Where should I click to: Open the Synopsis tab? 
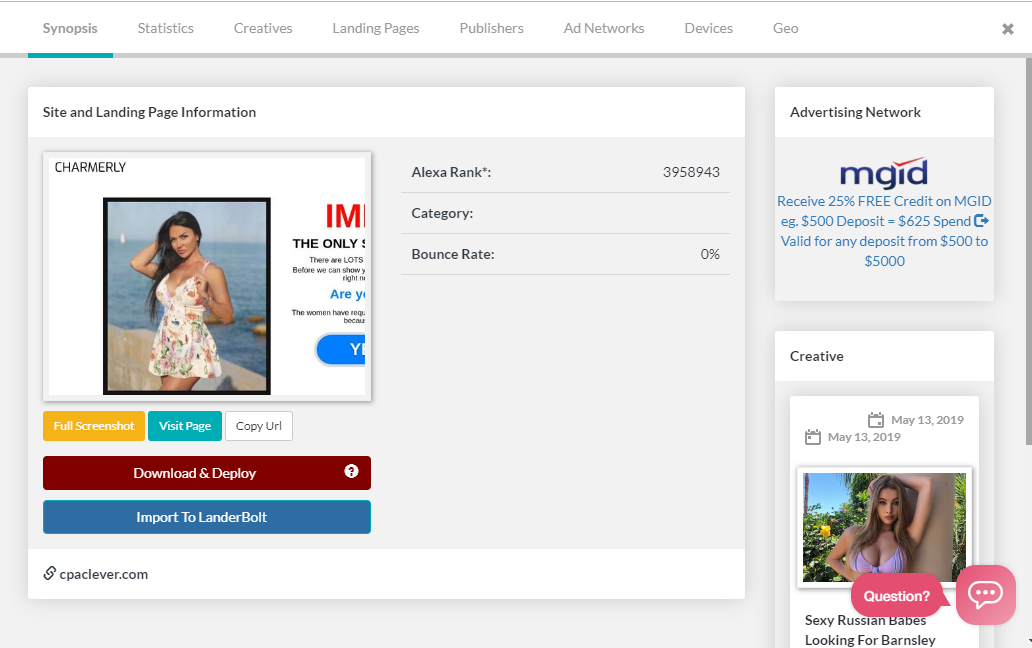coord(70,28)
